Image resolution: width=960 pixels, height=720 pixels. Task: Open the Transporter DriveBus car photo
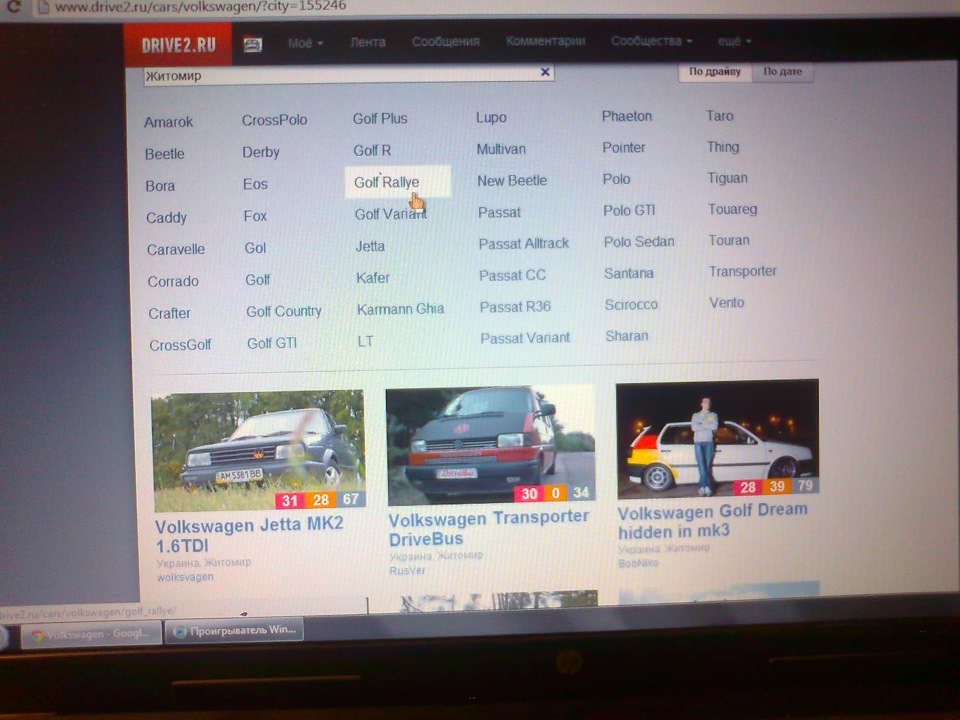(x=490, y=444)
